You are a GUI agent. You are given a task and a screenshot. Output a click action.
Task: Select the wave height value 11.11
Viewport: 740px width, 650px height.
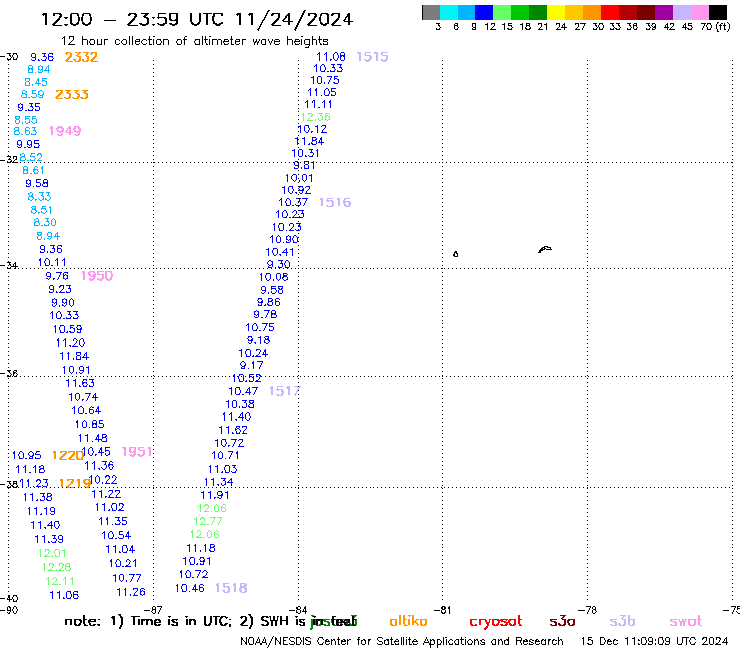click(x=318, y=104)
